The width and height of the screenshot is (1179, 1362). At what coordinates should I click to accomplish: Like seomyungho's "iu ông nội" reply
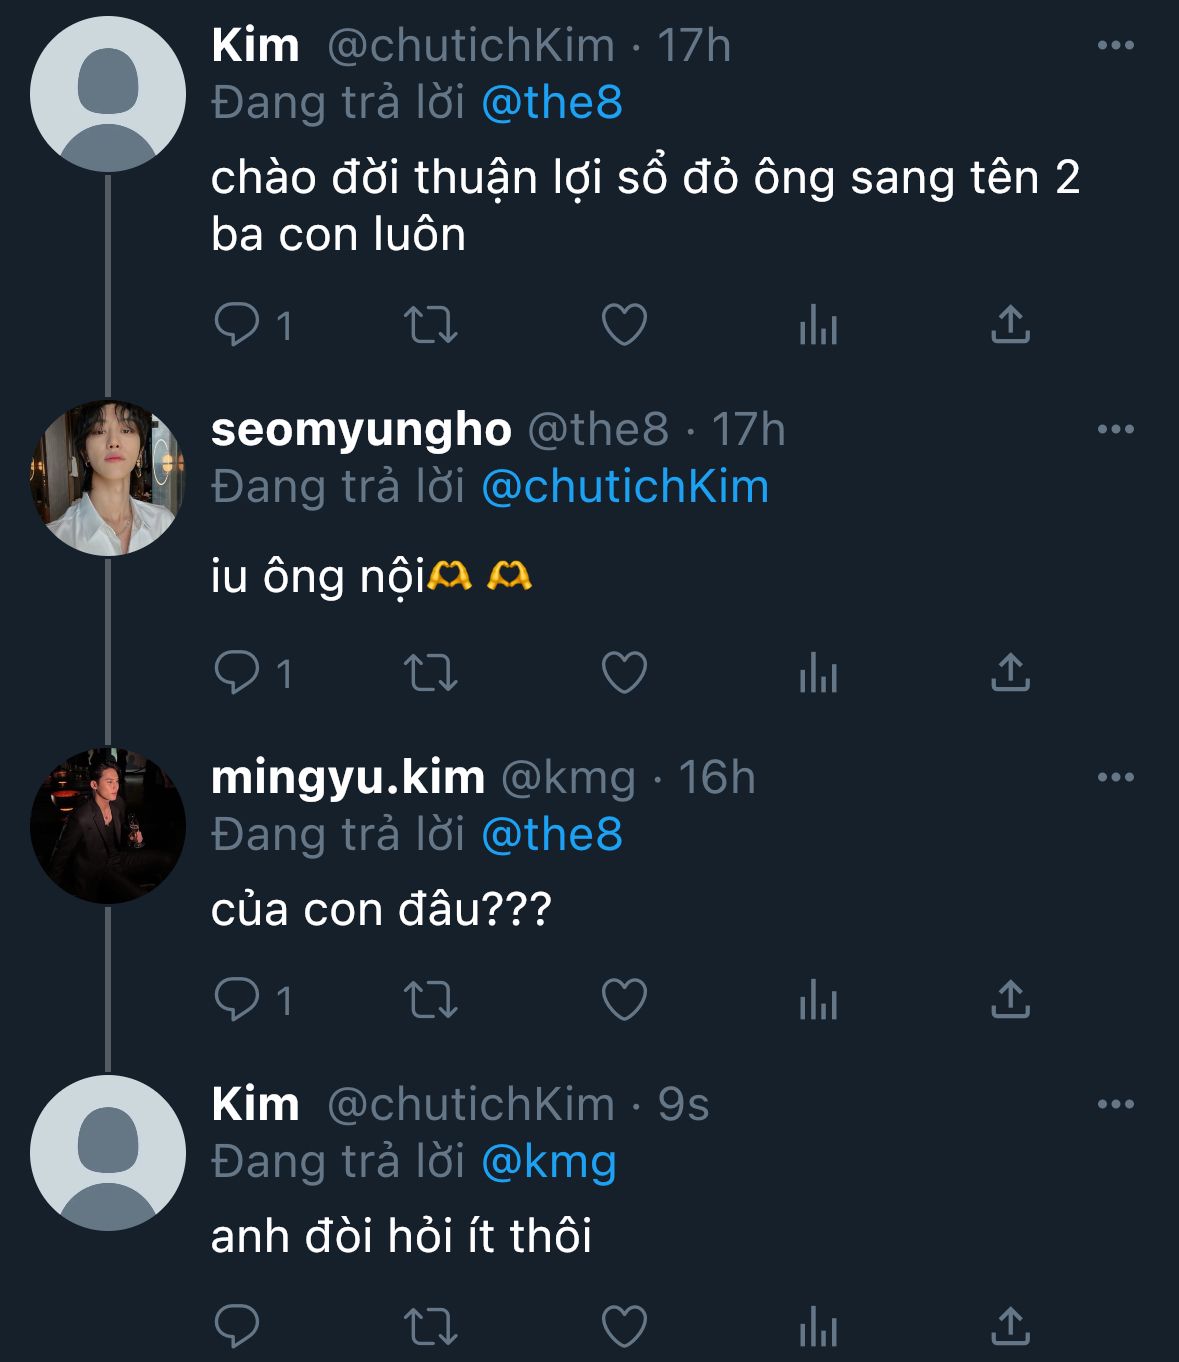pyautogui.click(x=624, y=672)
